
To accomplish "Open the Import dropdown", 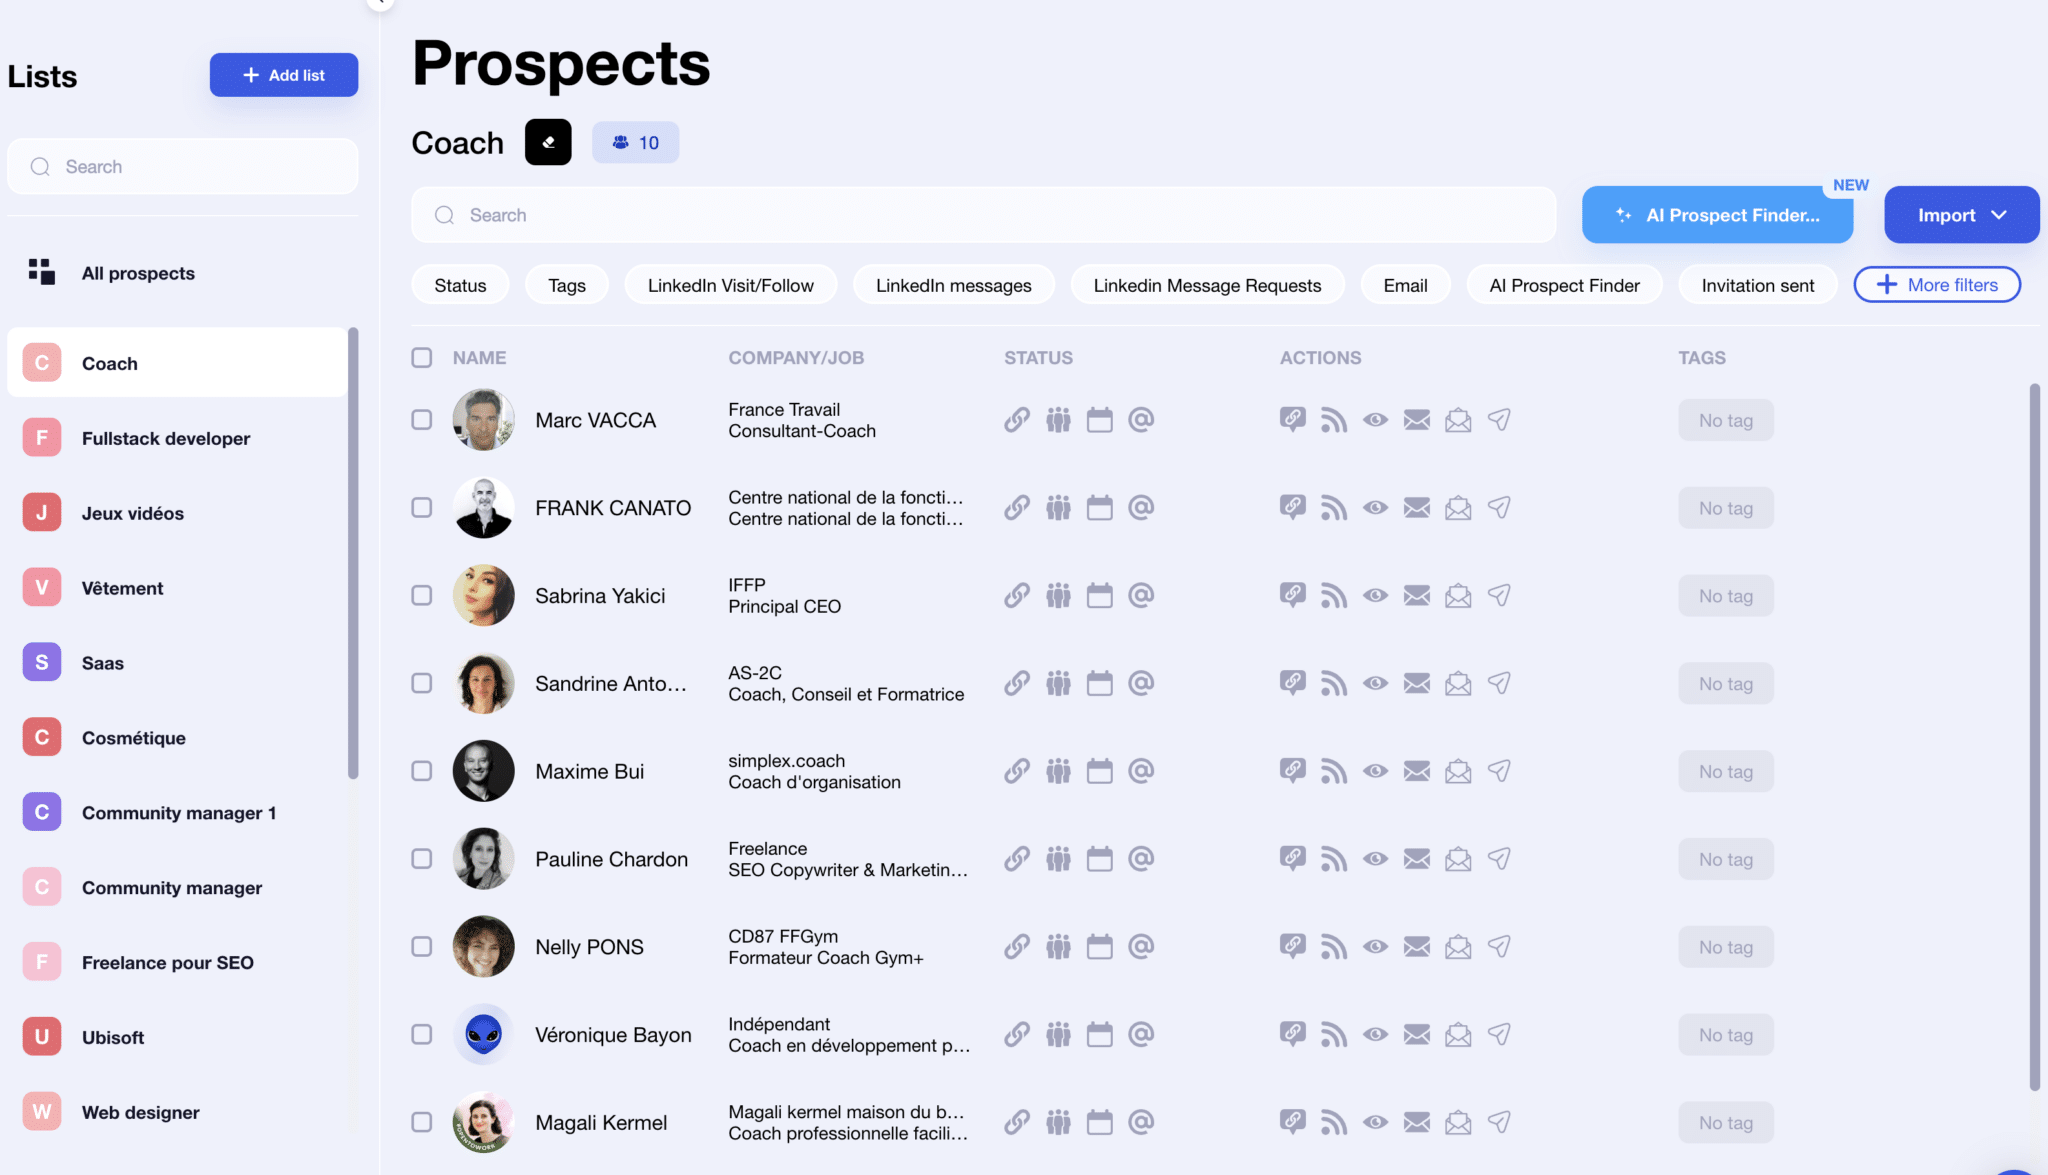I will pyautogui.click(x=1960, y=214).
